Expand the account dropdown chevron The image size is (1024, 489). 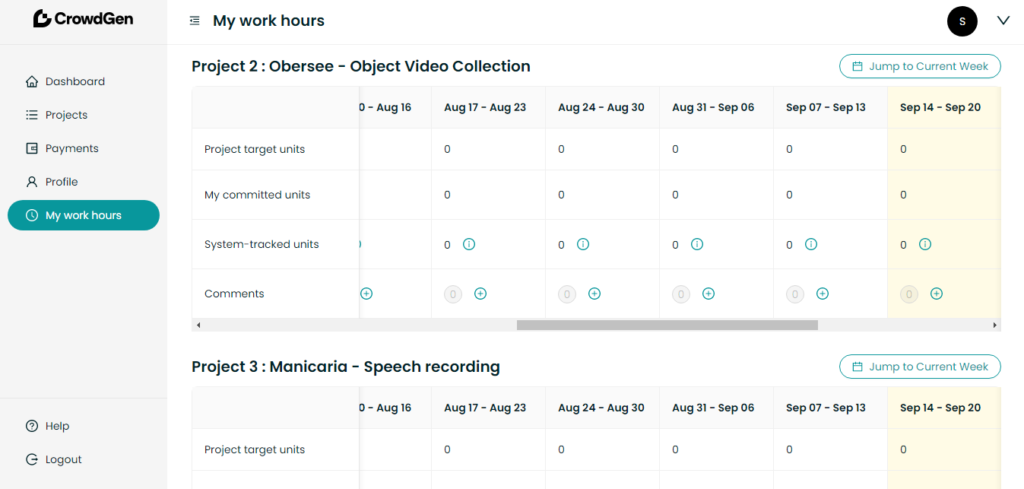(x=1003, y=21)
